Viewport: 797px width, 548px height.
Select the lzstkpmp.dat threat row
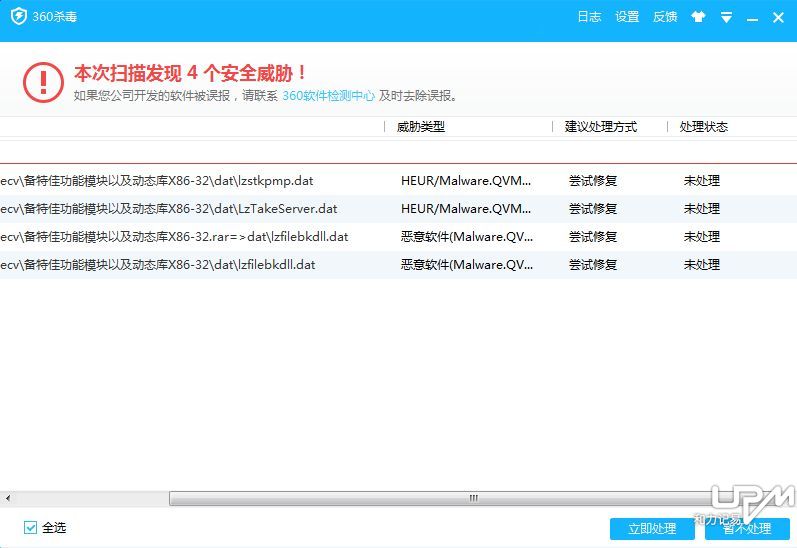(398, 181)
